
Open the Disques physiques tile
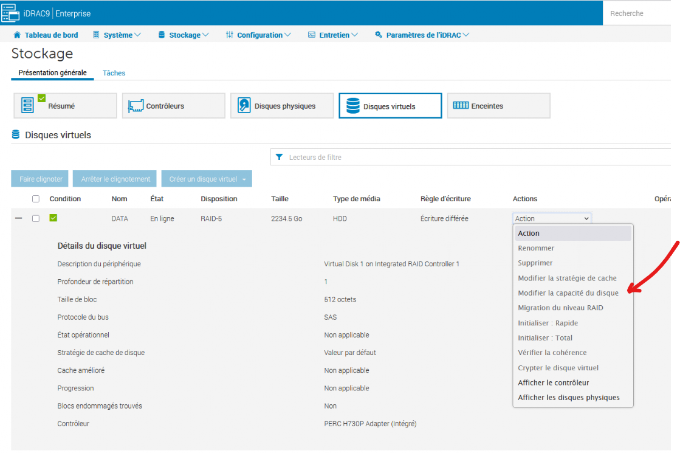point(282,106)
